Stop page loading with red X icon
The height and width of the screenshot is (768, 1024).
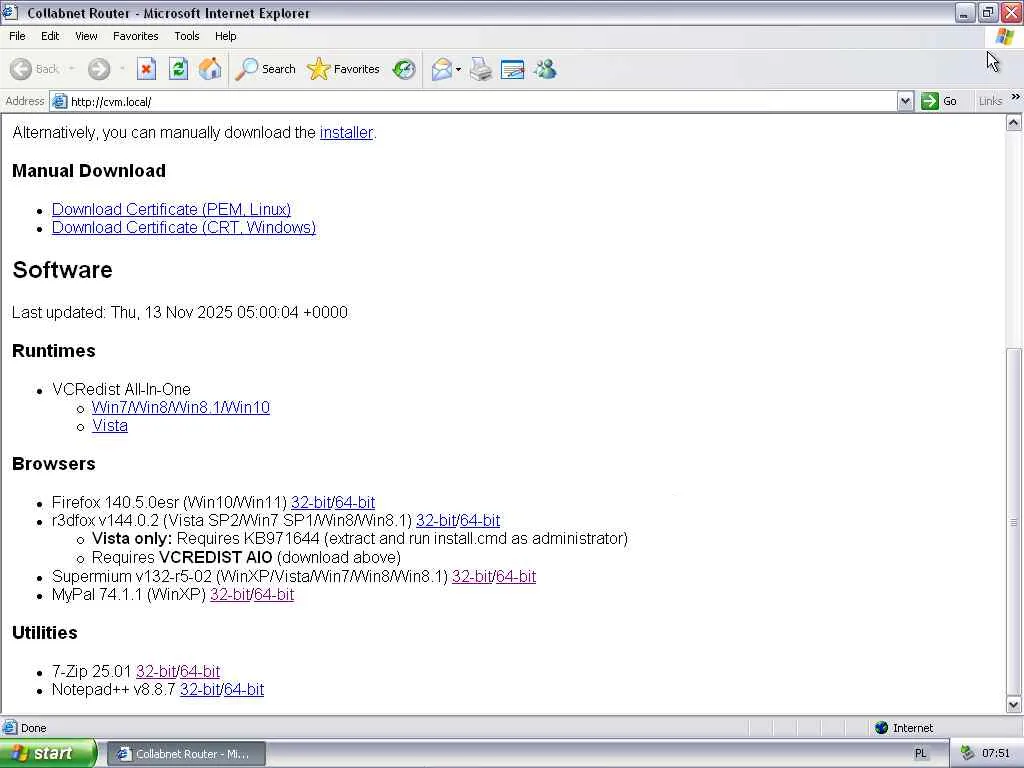tap(146, 69)
